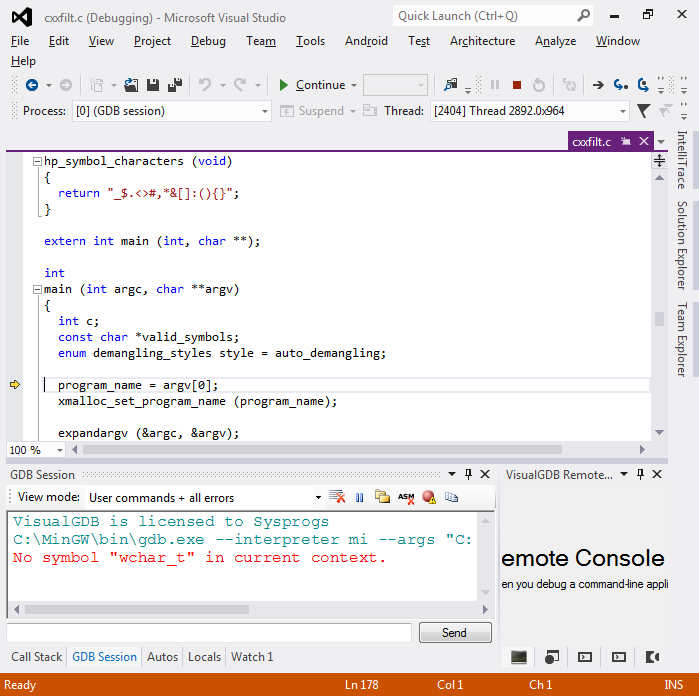
Task: Click the GDB command input field
Action: pyautogui.click(x=209, y=632)
